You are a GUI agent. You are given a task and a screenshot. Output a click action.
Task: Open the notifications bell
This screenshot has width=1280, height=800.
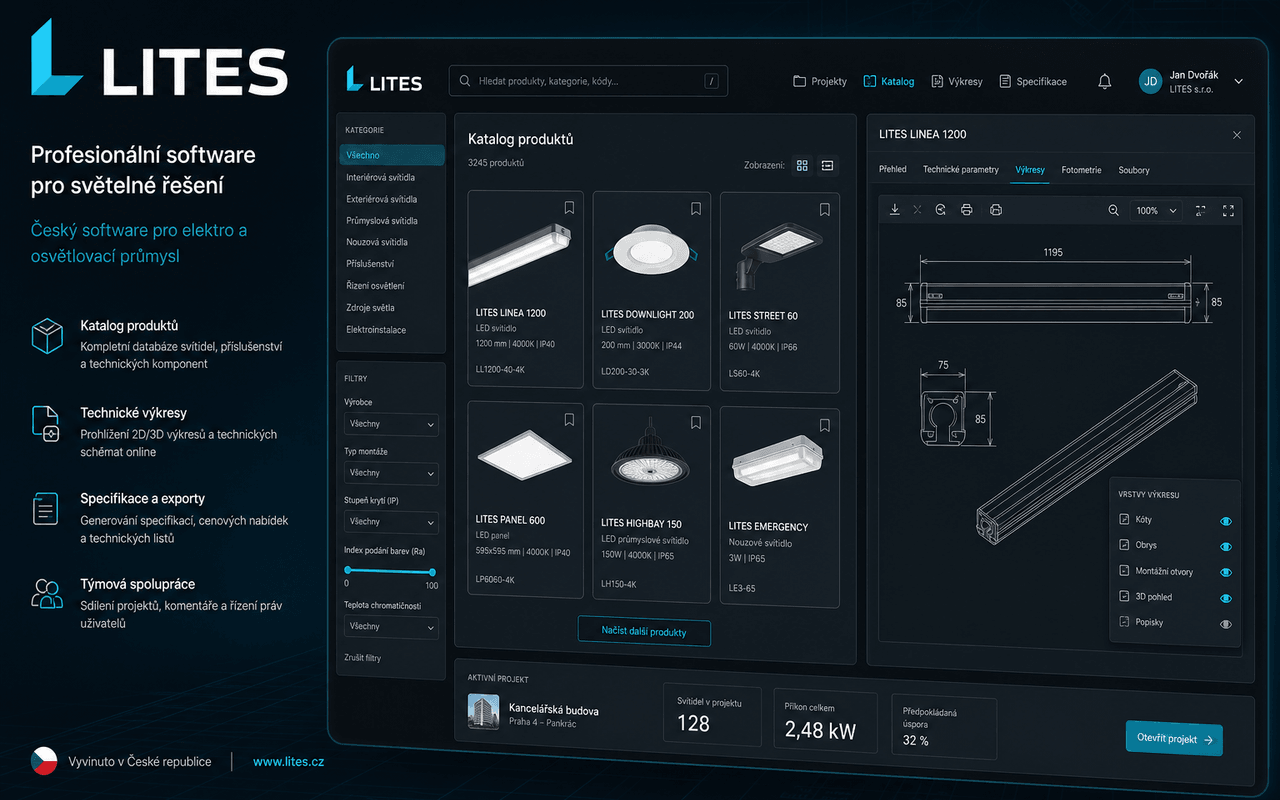tap(1105, 82)
